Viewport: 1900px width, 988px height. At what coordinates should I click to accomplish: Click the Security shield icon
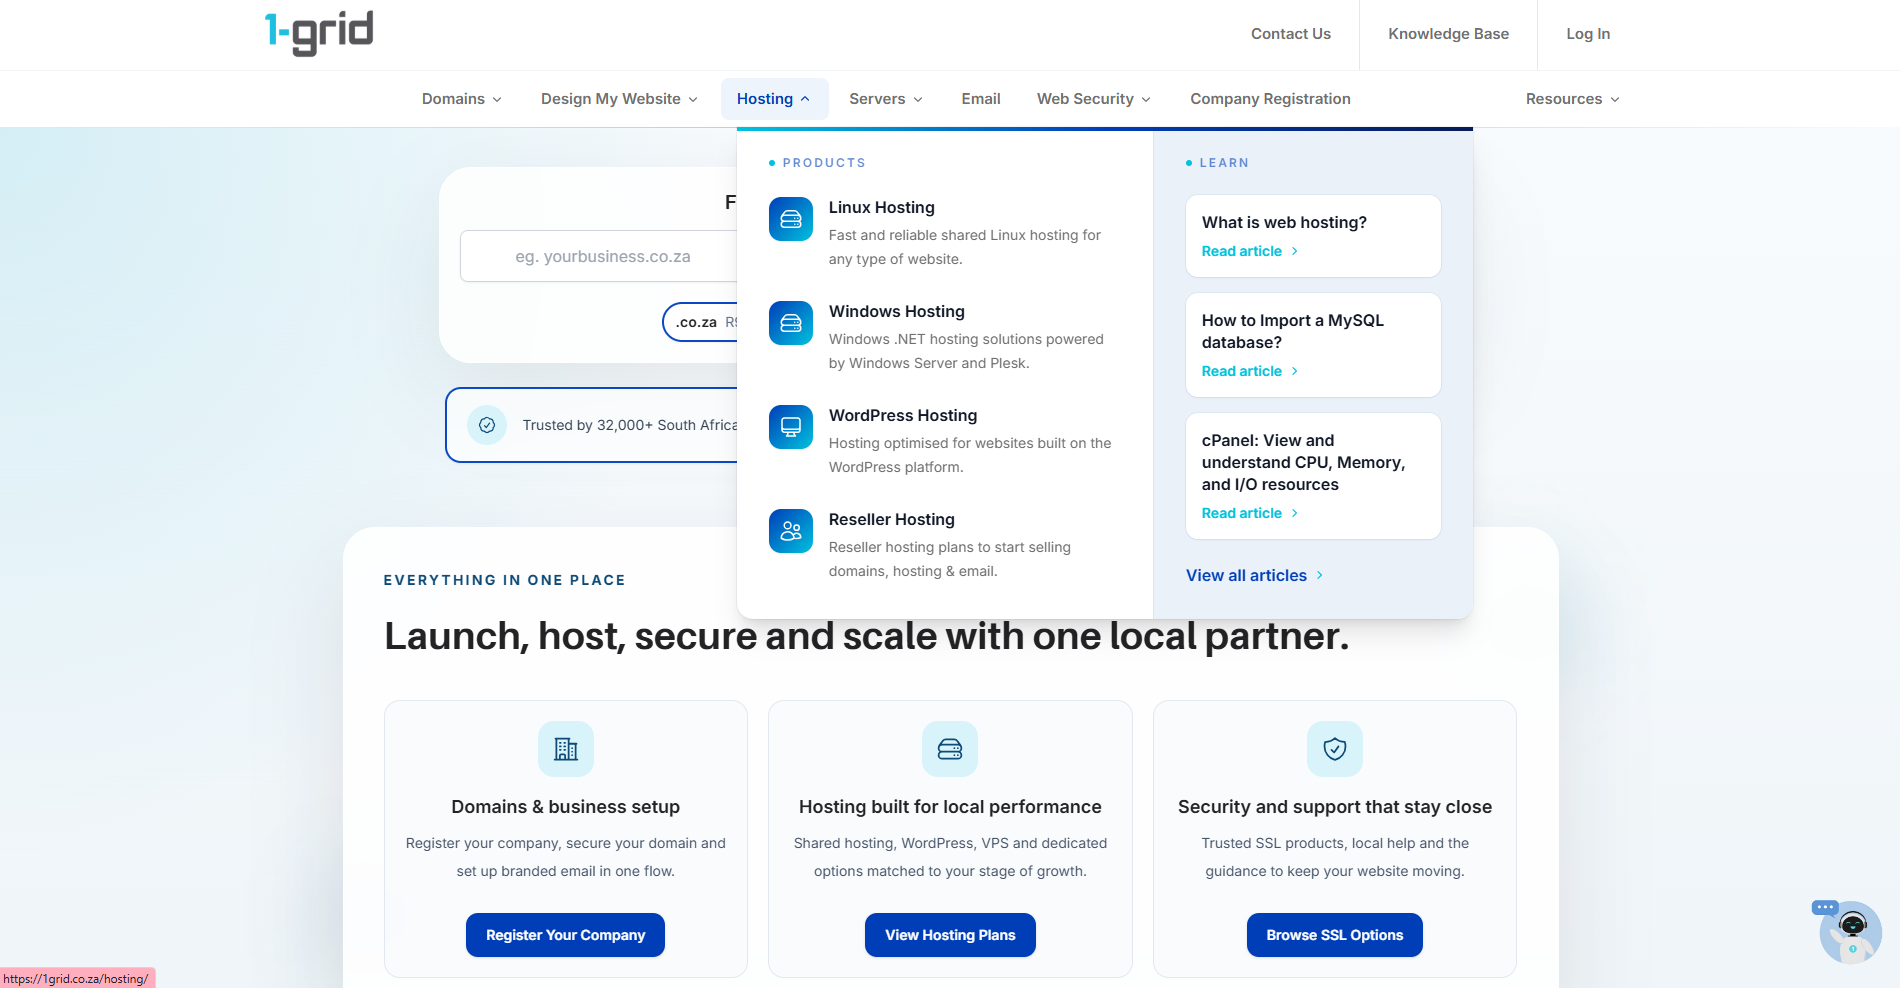(1335, 749)
